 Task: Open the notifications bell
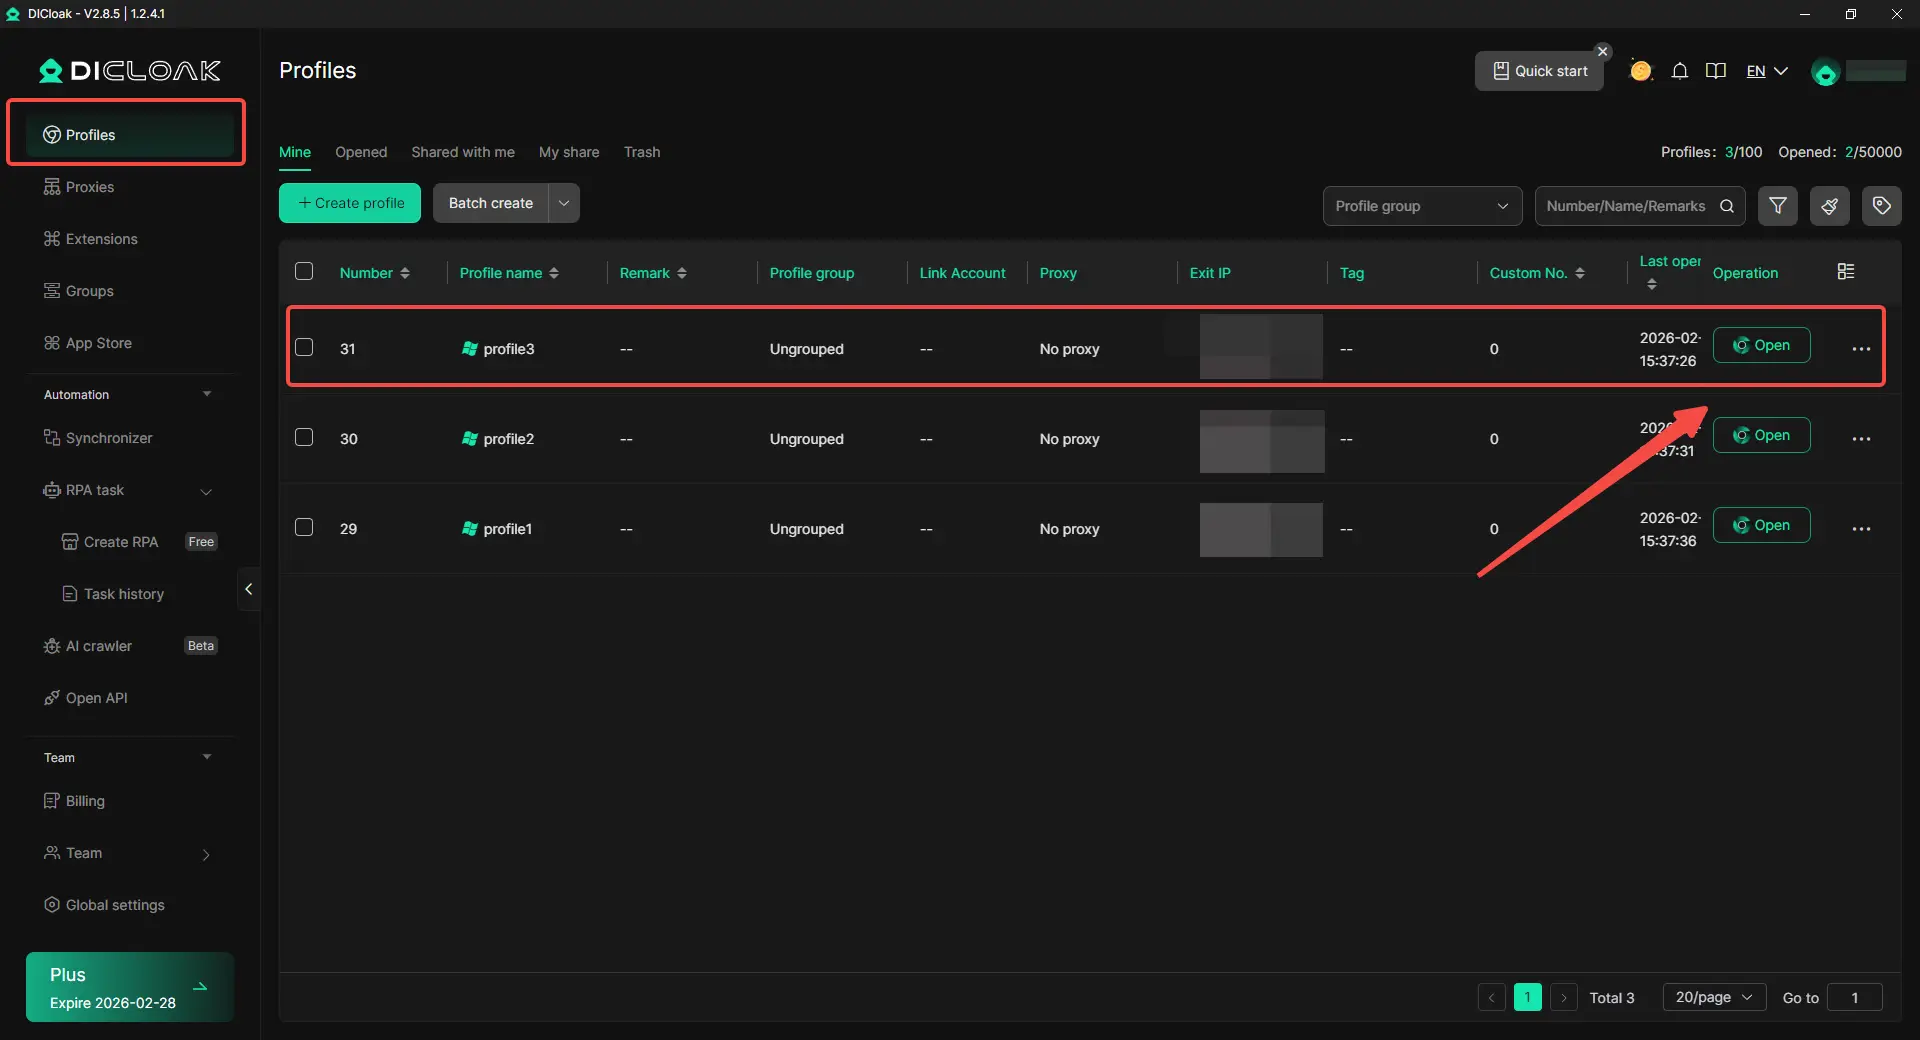(x=1680, y=71)
